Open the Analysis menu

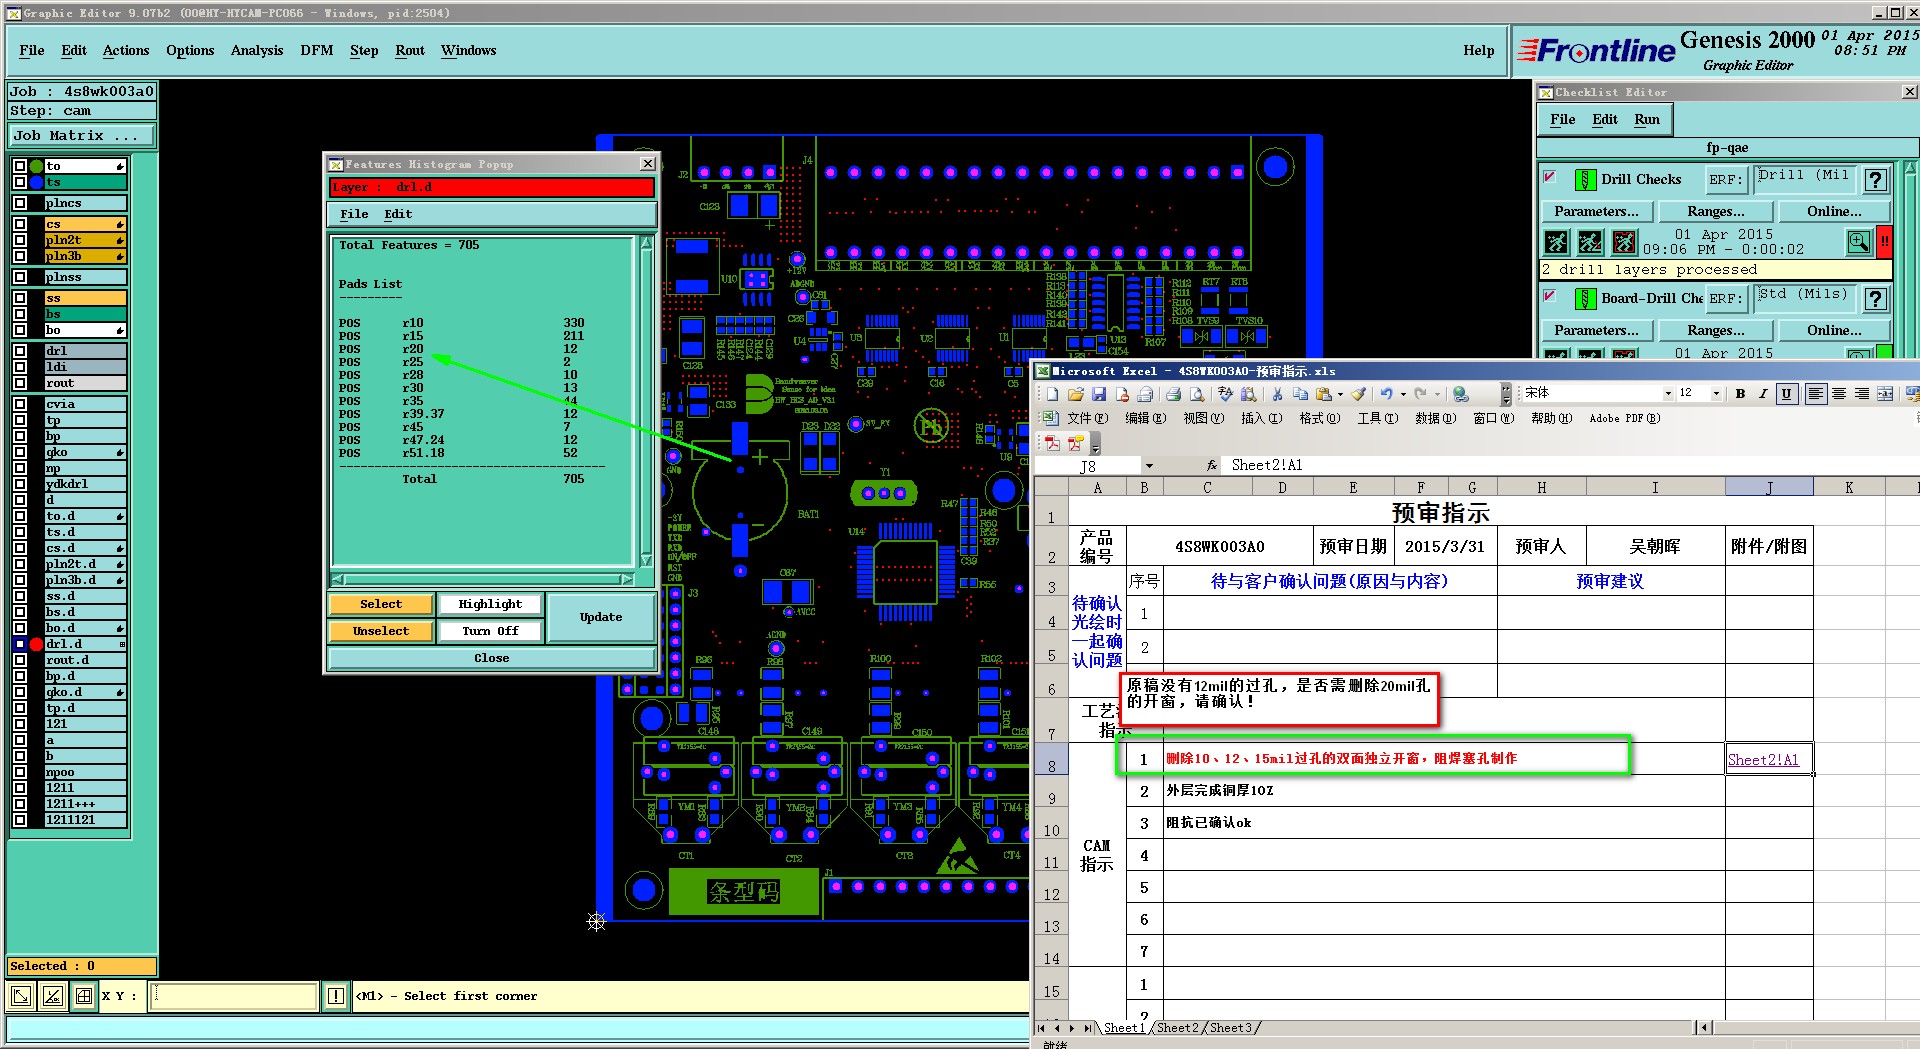tap(257, 51)
